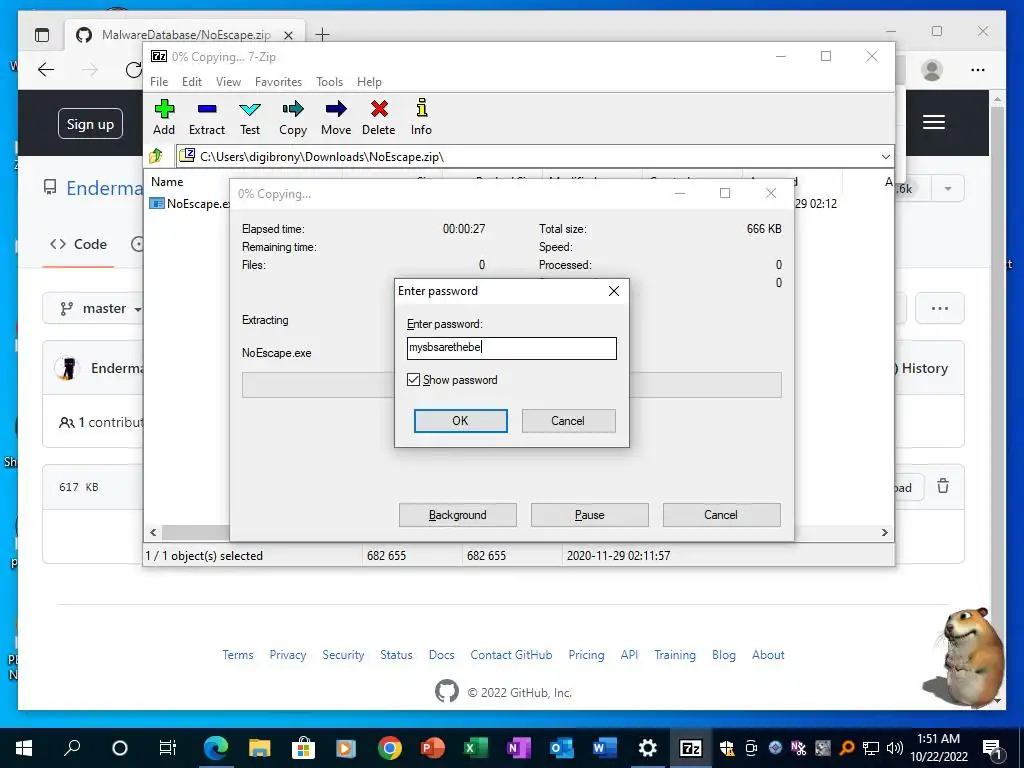Open Windows Search from the taskbar
This screenshot has width=1024, height=768.
[x=72, y=748]
